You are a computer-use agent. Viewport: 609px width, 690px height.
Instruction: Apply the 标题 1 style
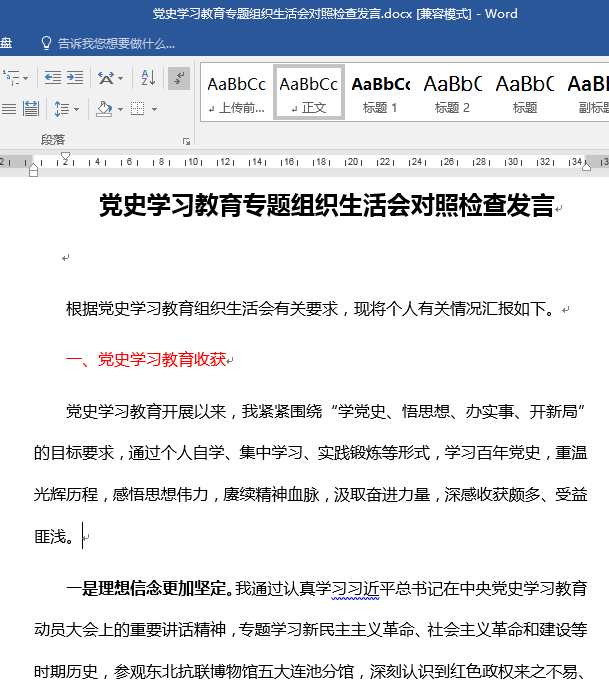pos(381,93)
